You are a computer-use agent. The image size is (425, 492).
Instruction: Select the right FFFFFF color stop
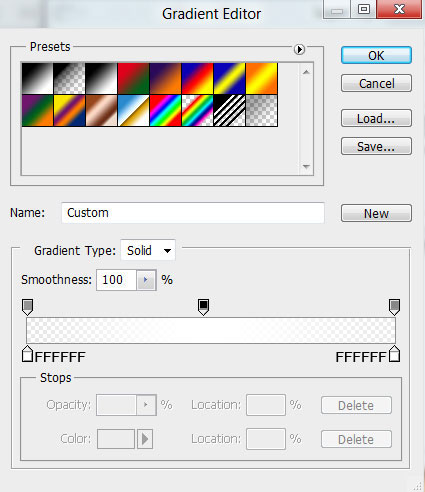click(394, 354)
